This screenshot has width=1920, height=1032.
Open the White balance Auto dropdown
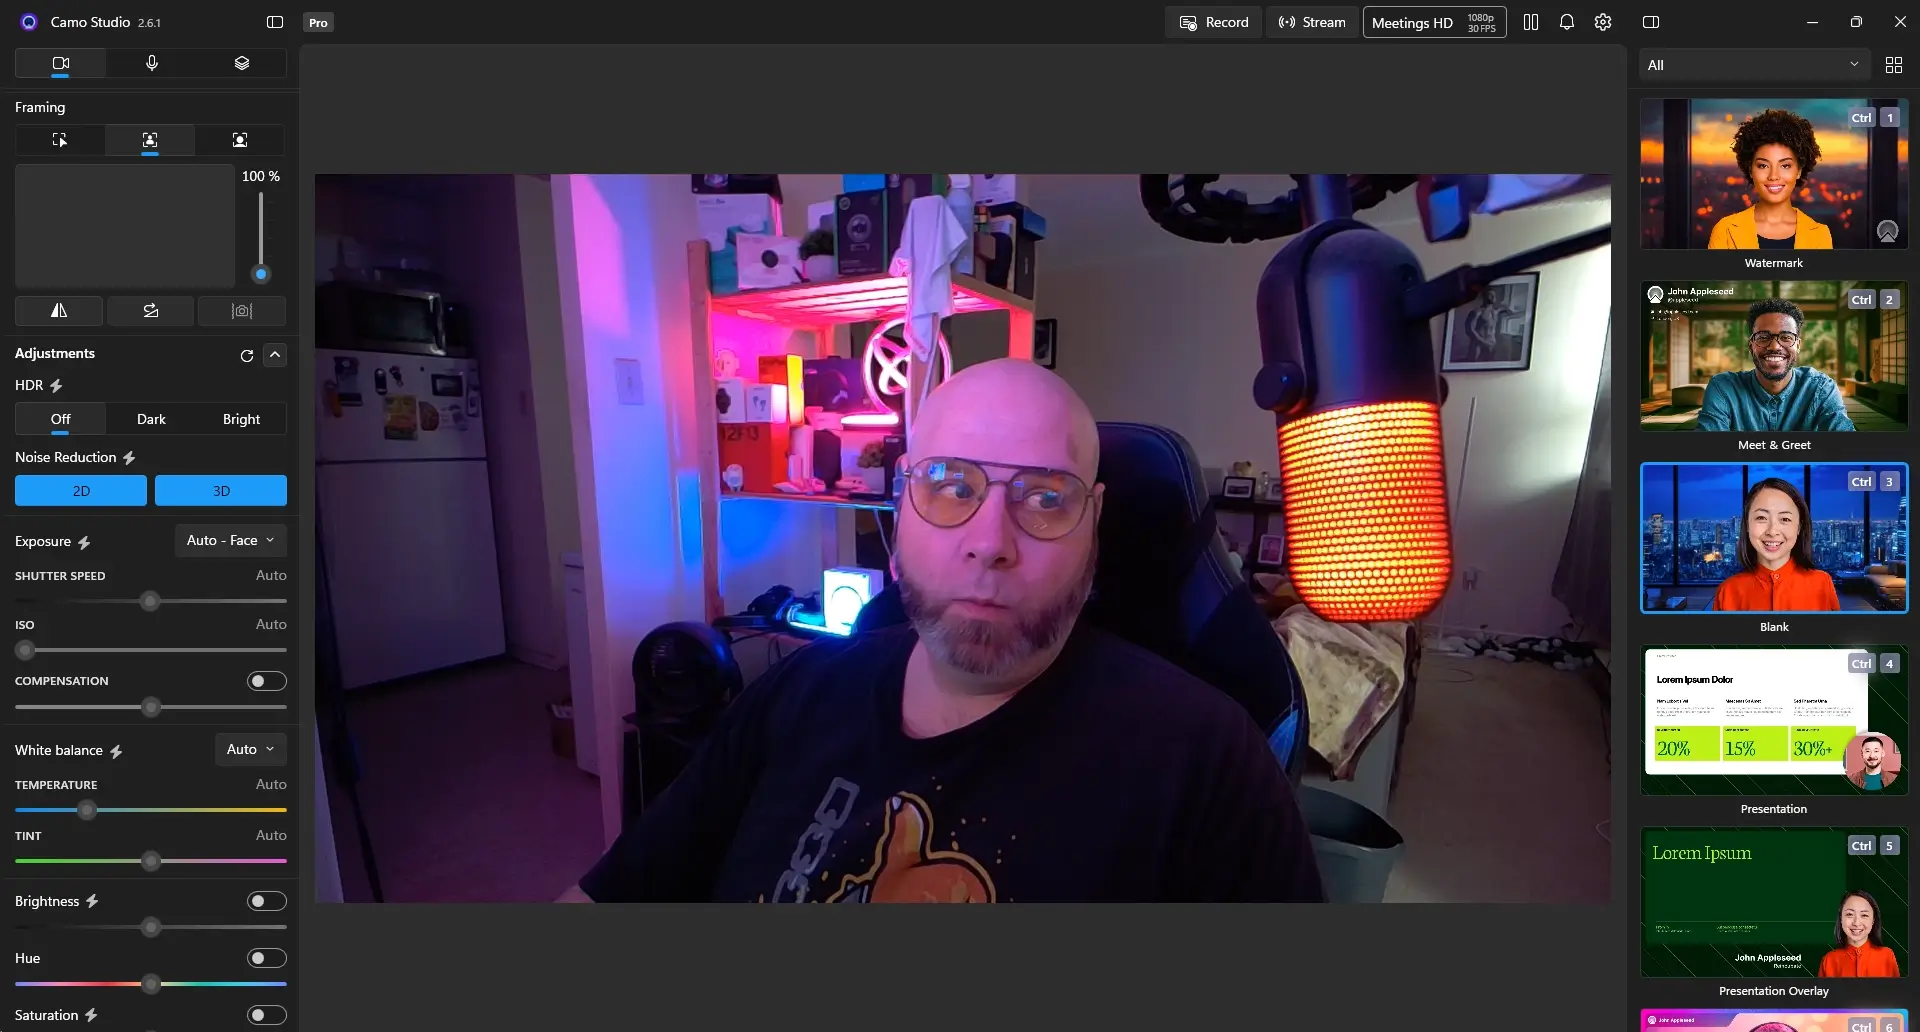click(251, 749)
